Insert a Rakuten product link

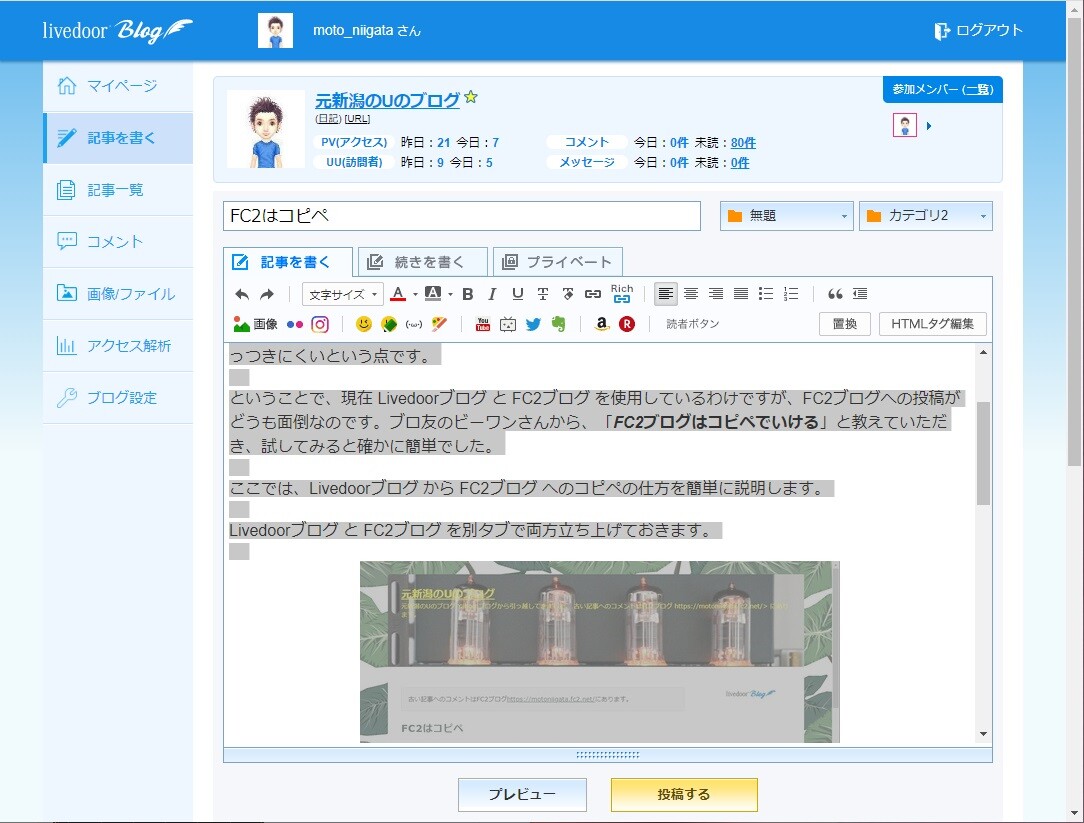click(627, 324)
